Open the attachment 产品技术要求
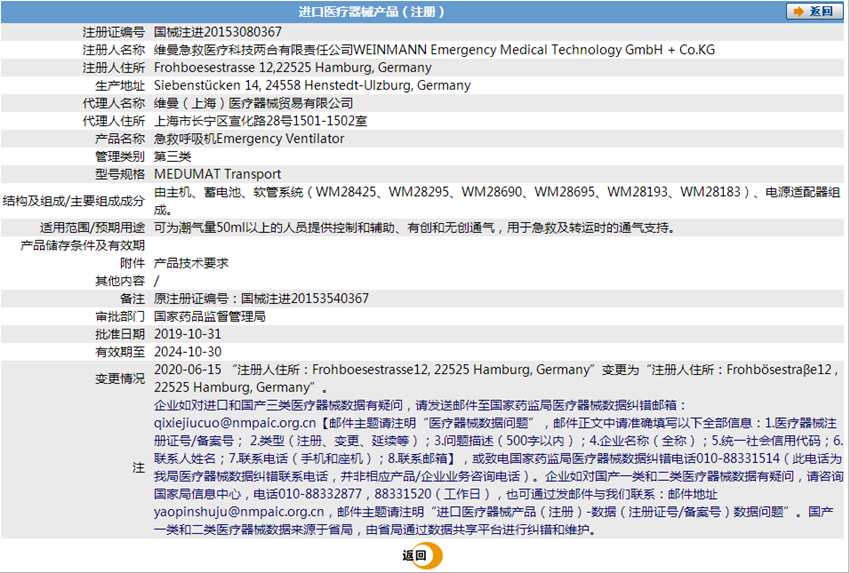Image resolution: width=850 pixels, height=573 pixels. point(191,263)
